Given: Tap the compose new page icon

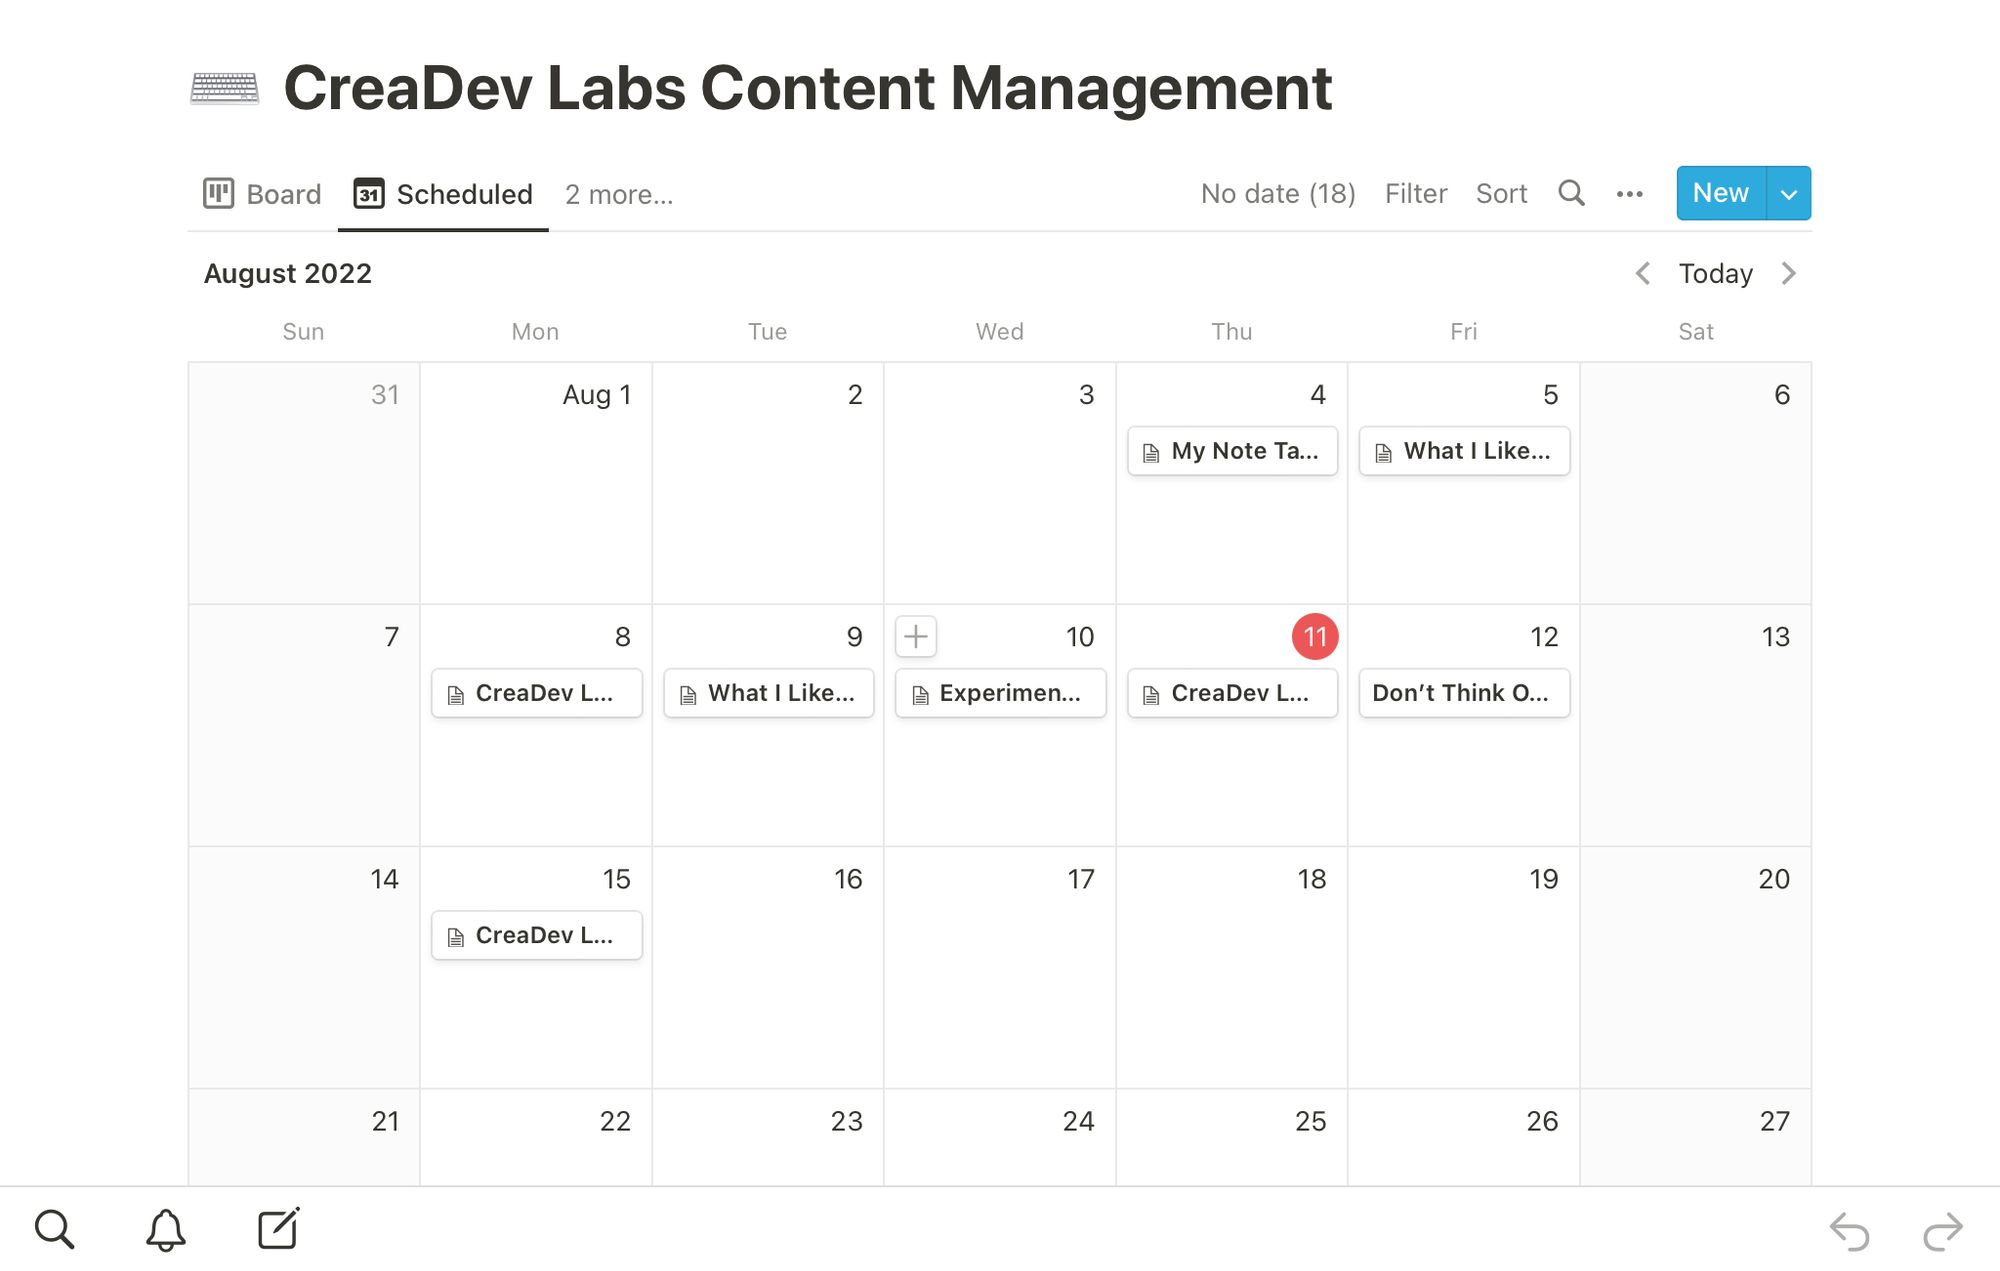Looking at the screenshot, I should pyautogui.click(x=279, y=1228).
